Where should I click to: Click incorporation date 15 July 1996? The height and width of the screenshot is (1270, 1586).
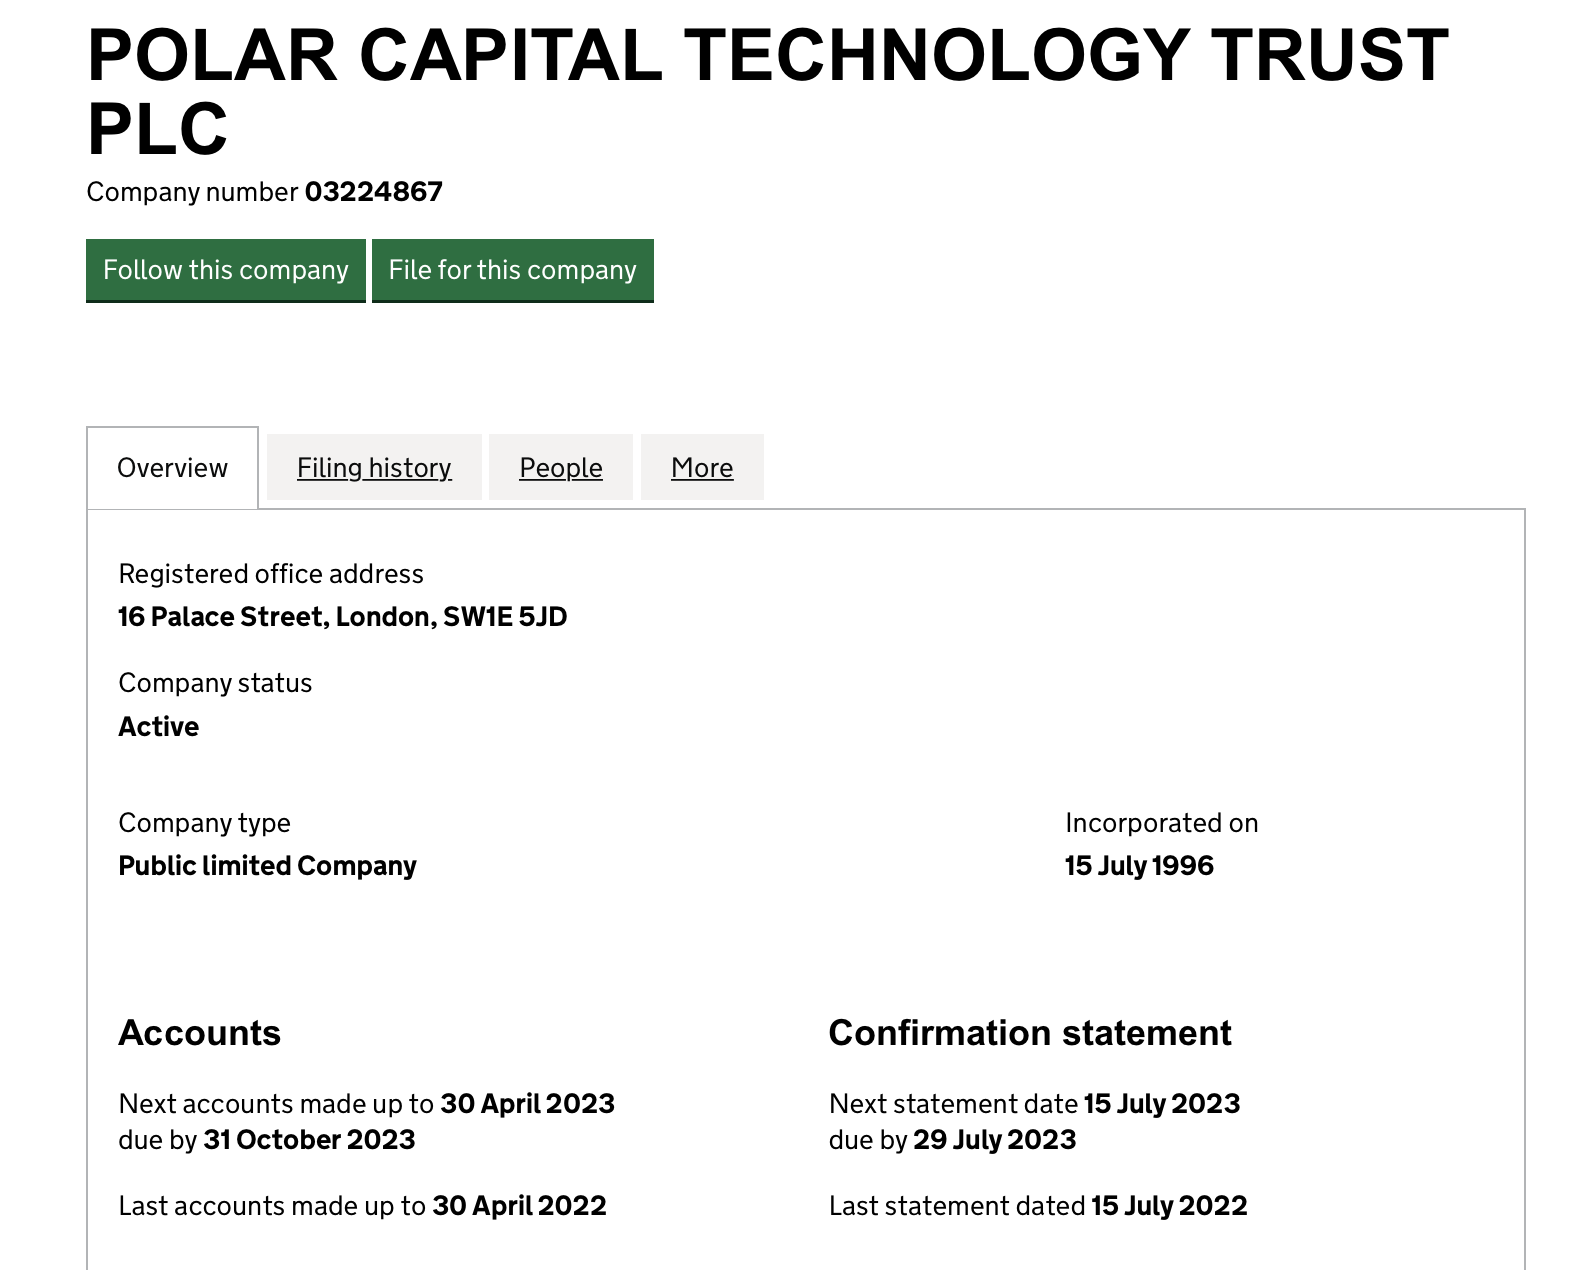point(1139,866)
